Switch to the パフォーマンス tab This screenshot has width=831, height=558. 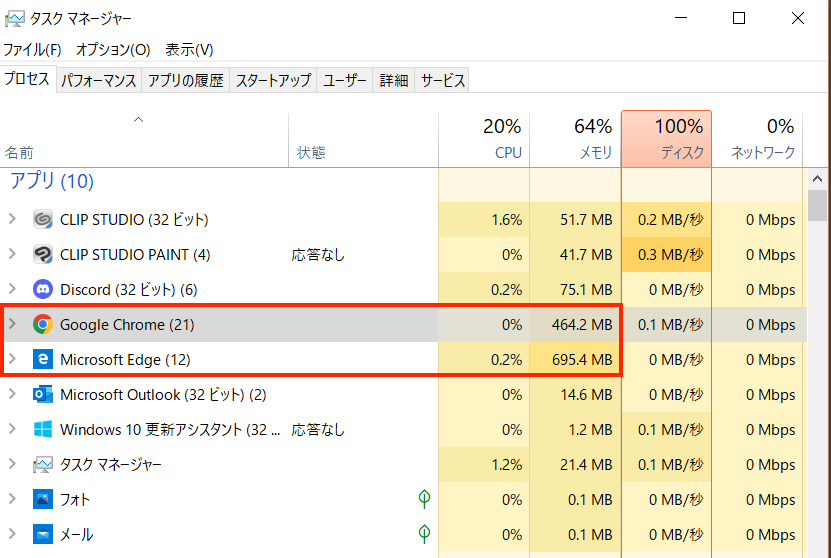[99, 81]
